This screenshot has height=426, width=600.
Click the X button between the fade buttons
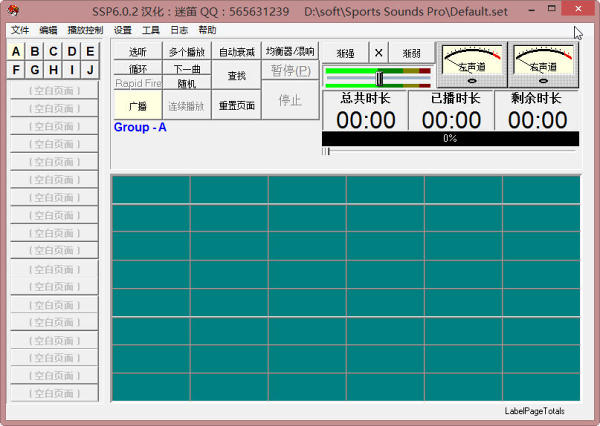(x=378, y=53)
